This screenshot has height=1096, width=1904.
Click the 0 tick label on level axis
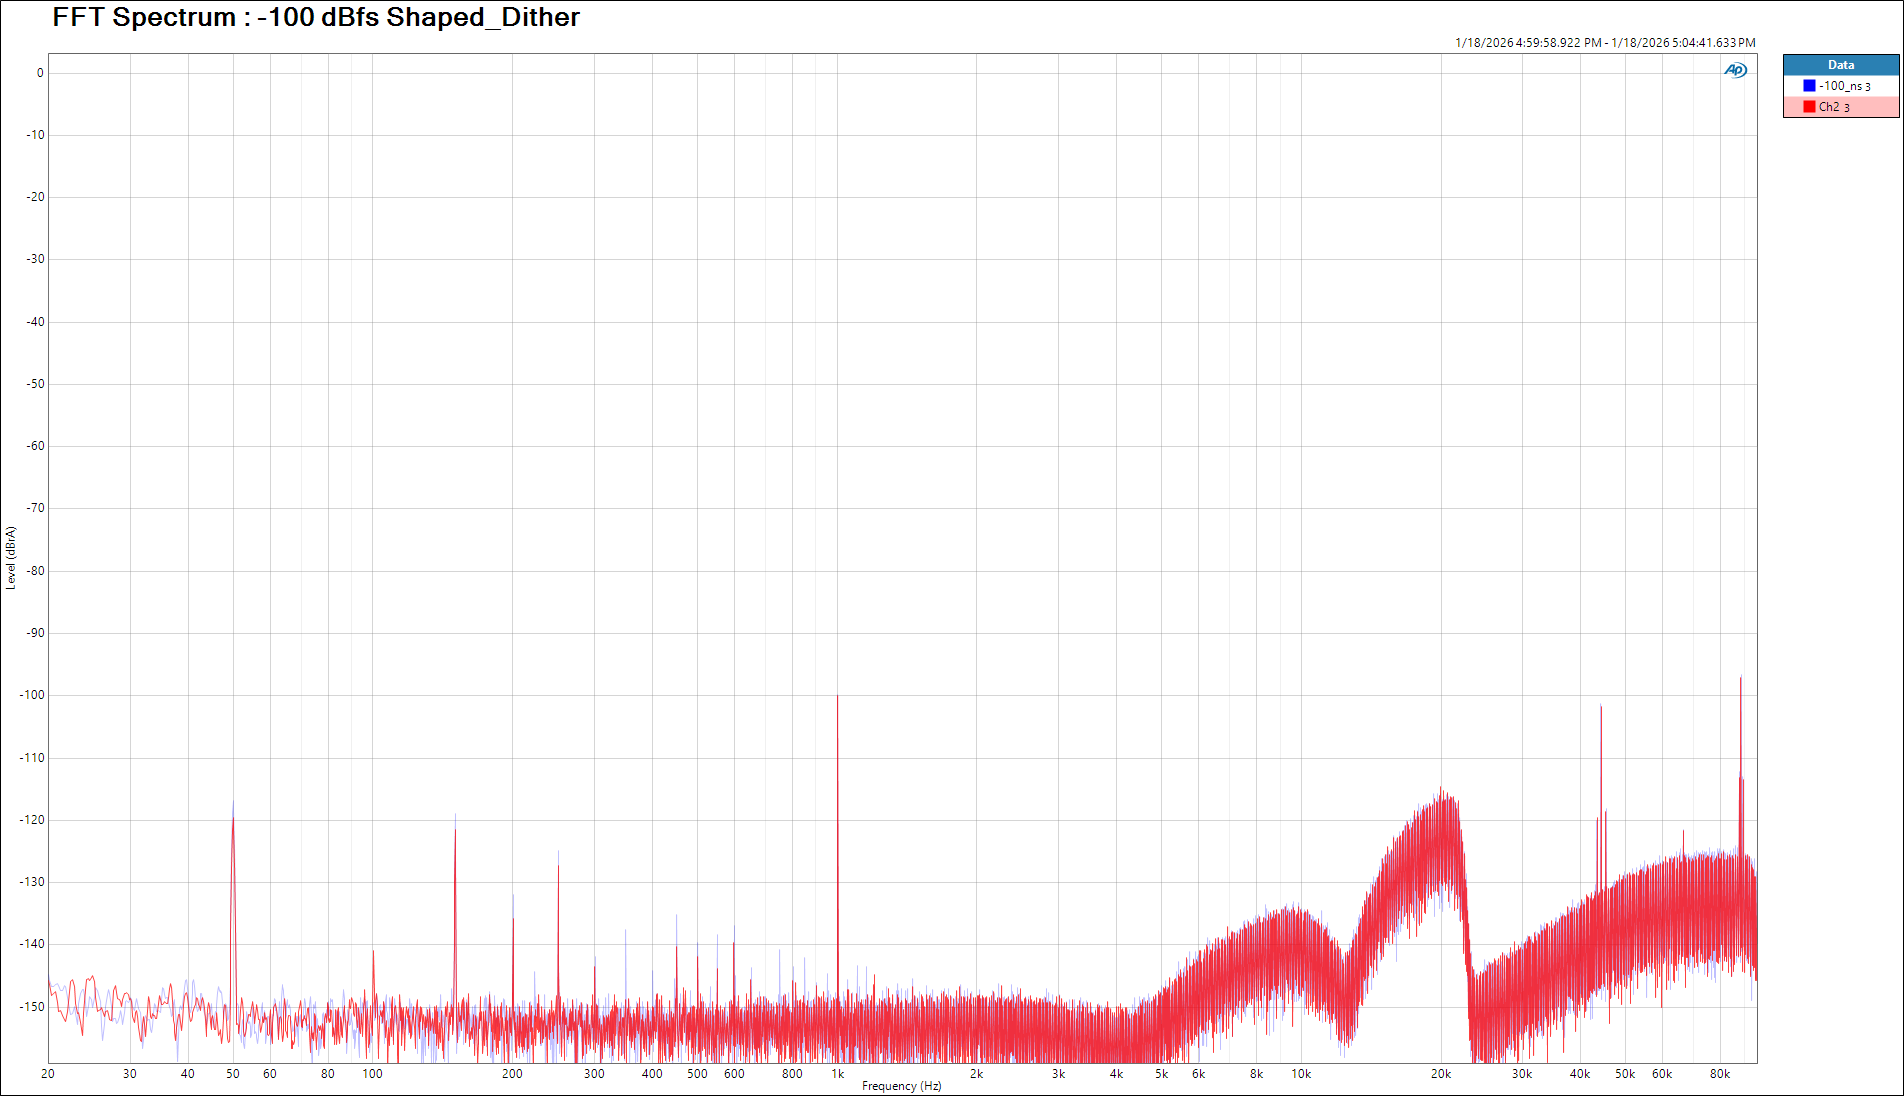[40, 73]
